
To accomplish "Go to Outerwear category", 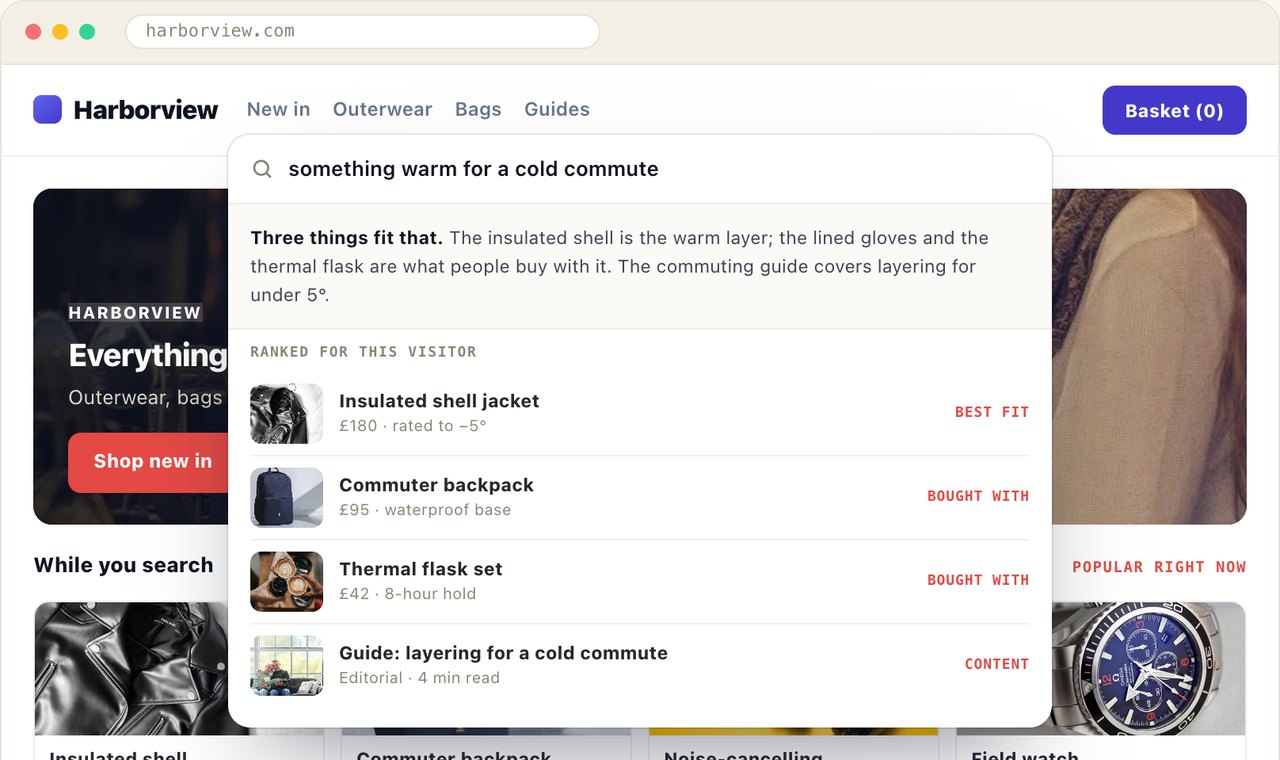I will pyautogui.click(x=382, y=109).
